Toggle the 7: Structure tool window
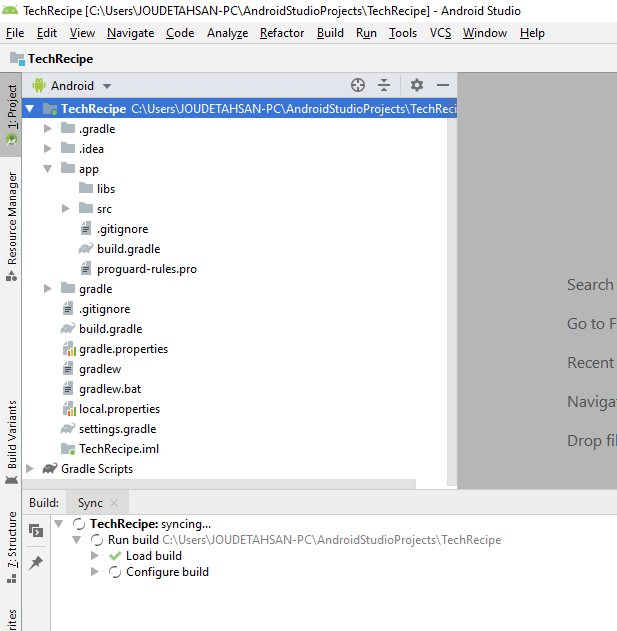617x631 pixels. 11,547
